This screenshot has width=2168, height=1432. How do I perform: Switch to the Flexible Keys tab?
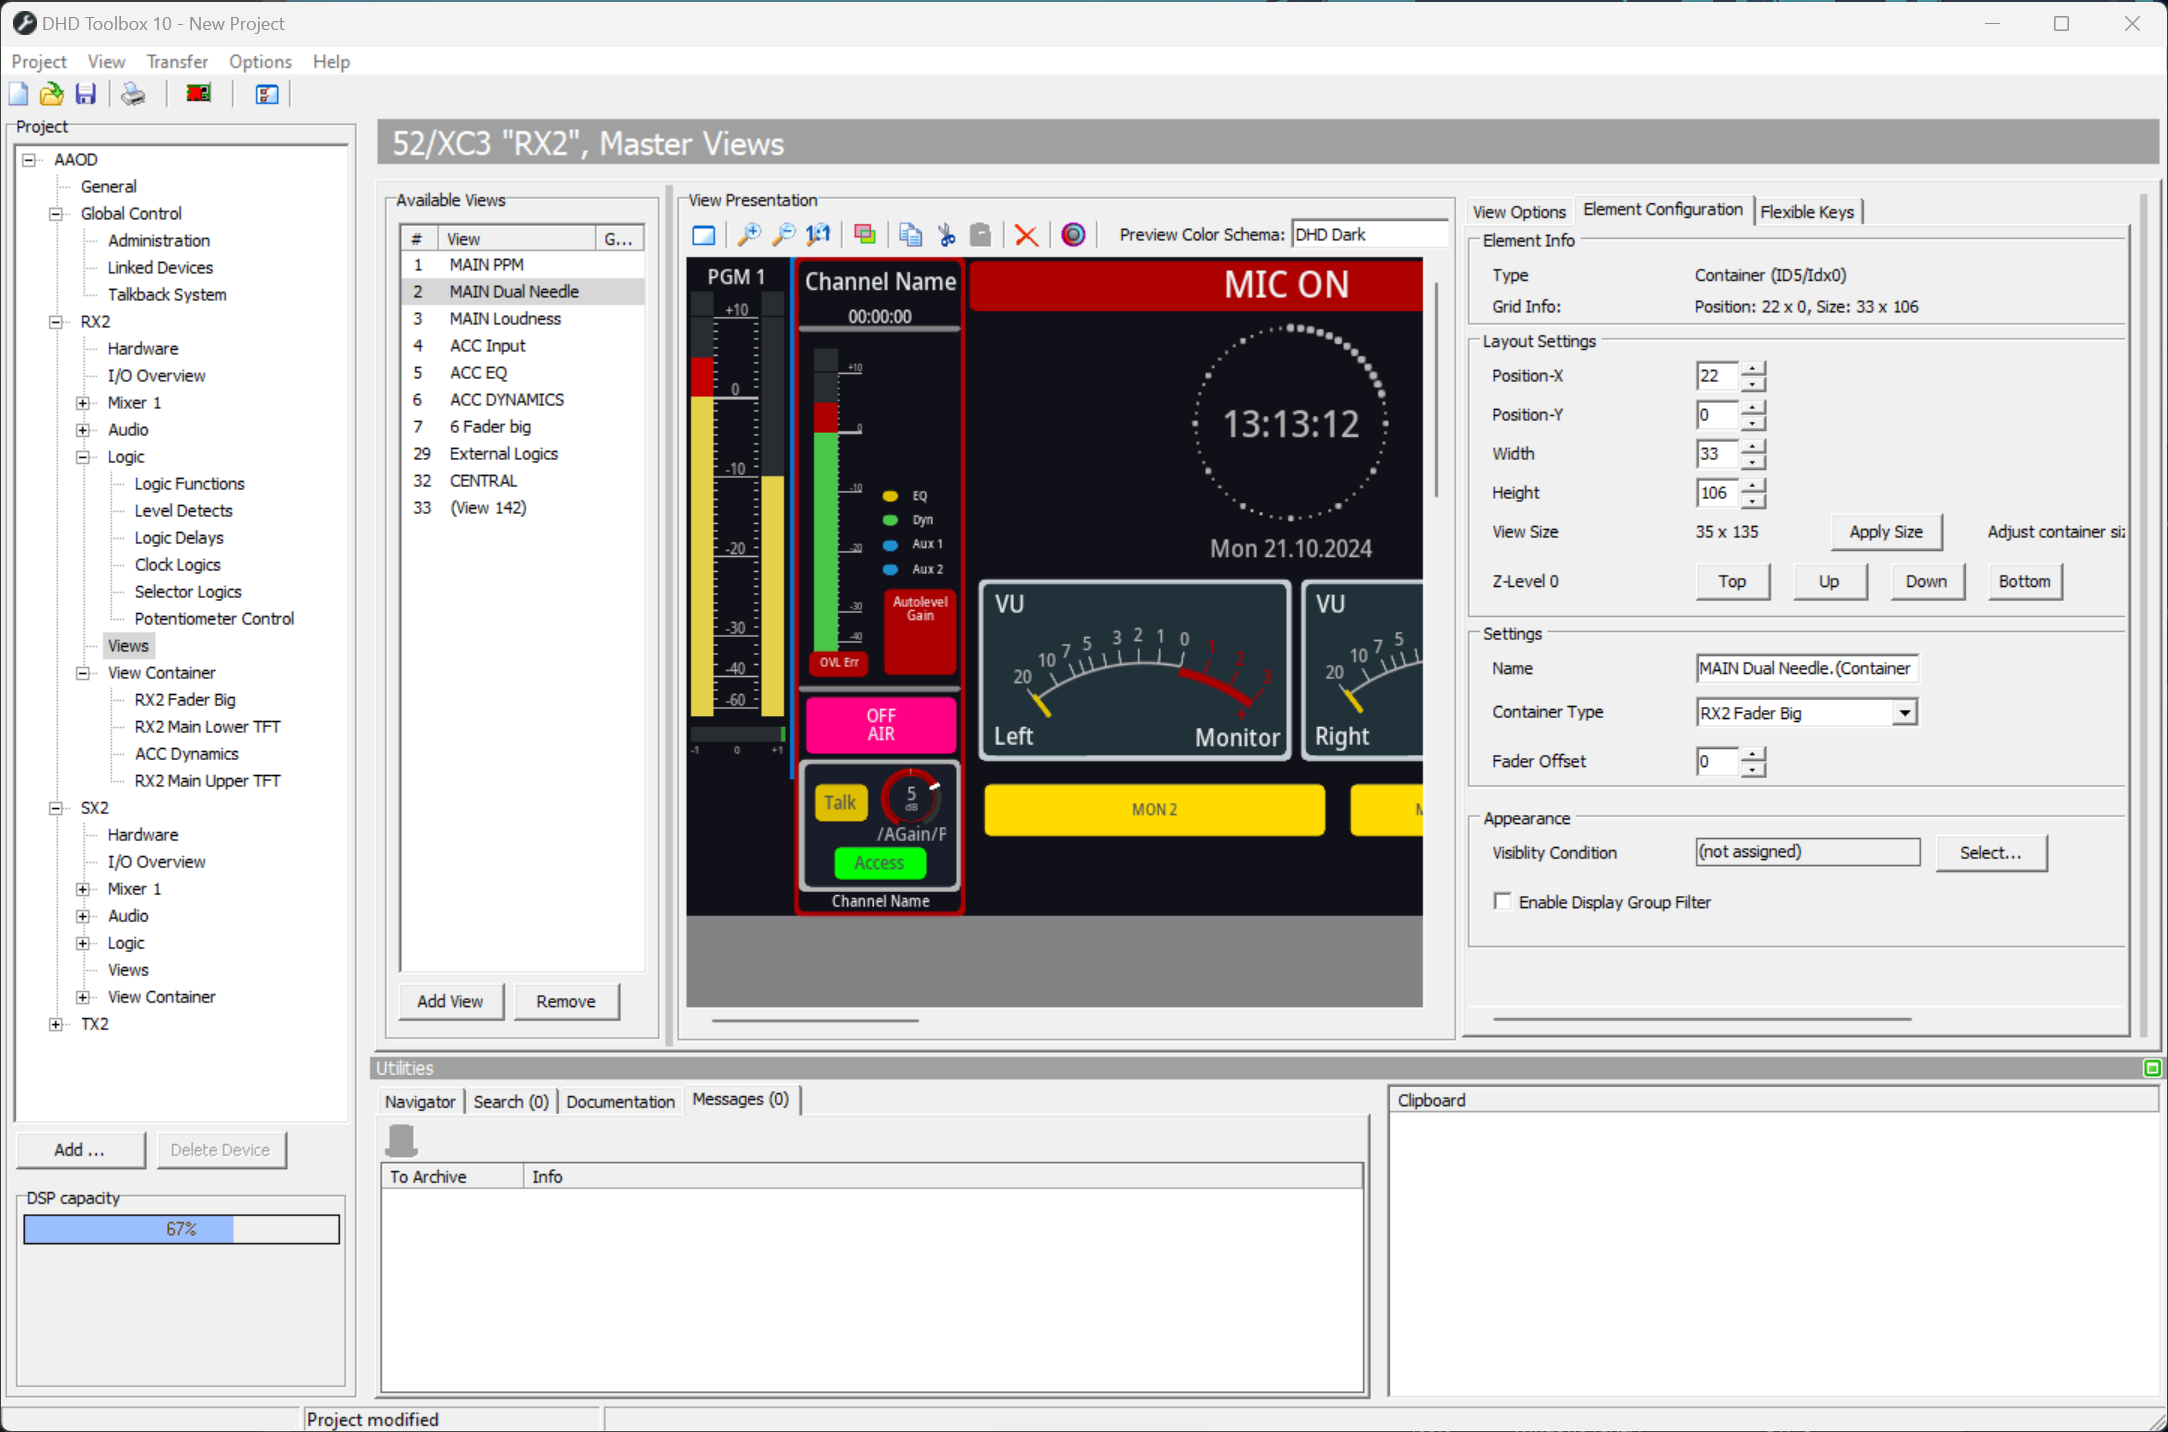(1806, 211)
